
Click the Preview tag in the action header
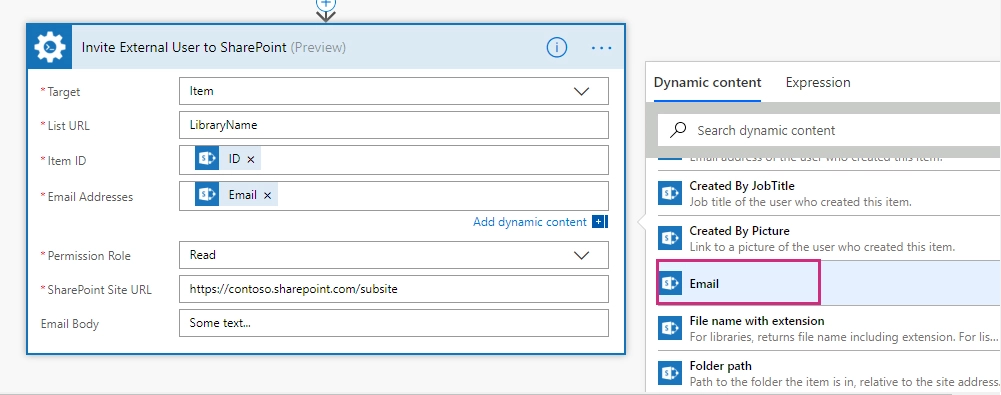(318, 47)
